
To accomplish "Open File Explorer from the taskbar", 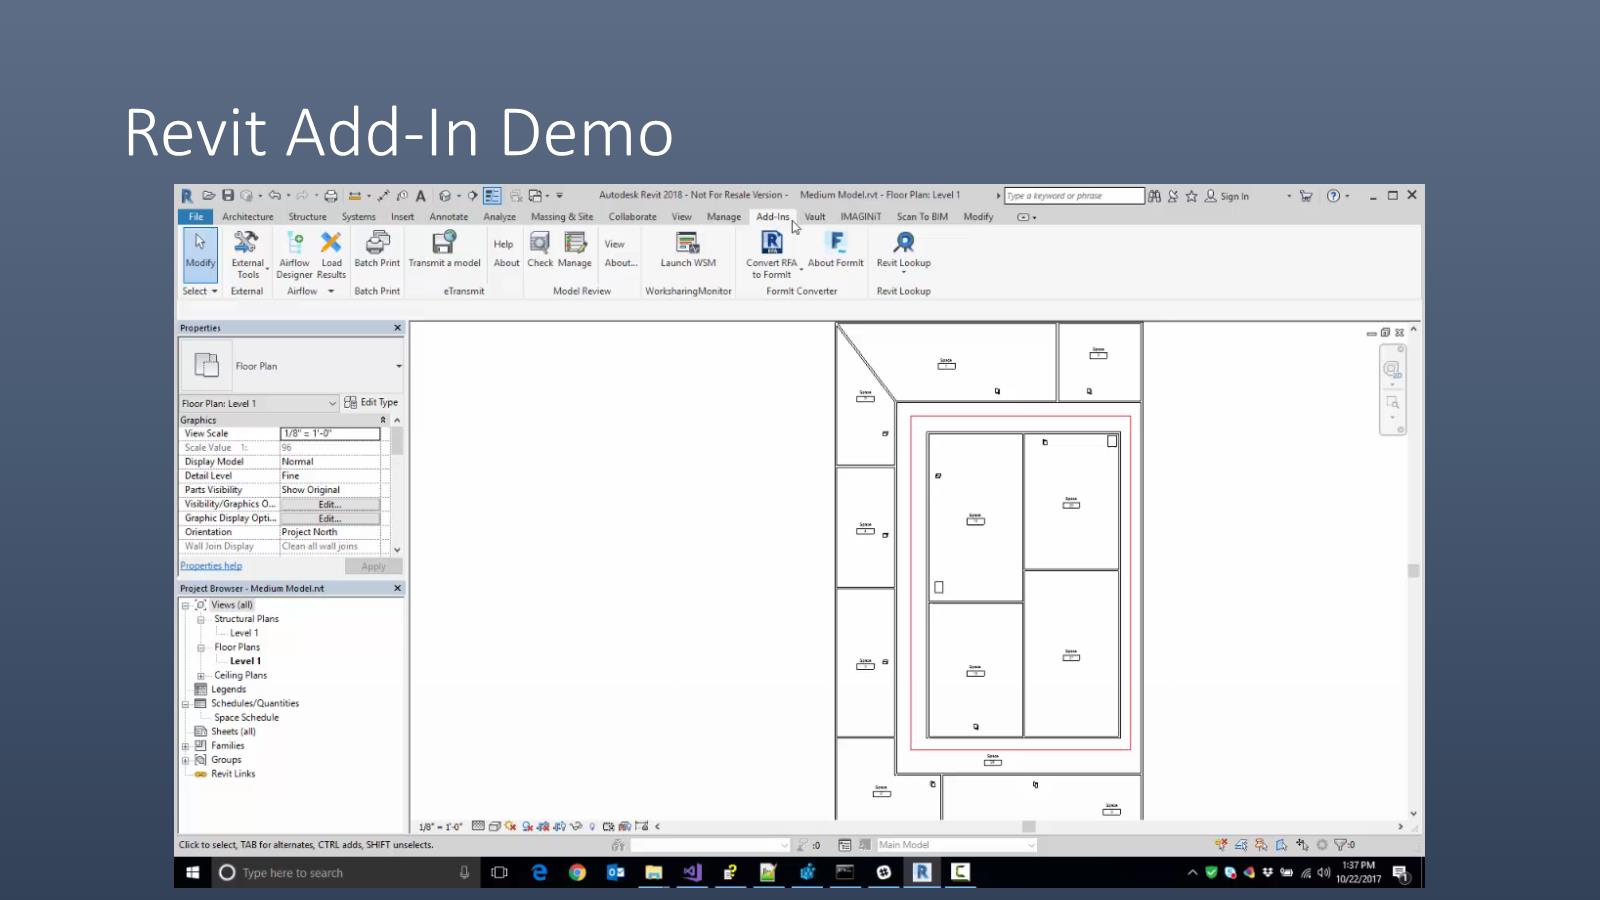I will pyautogui.click(x=654, y=872).
